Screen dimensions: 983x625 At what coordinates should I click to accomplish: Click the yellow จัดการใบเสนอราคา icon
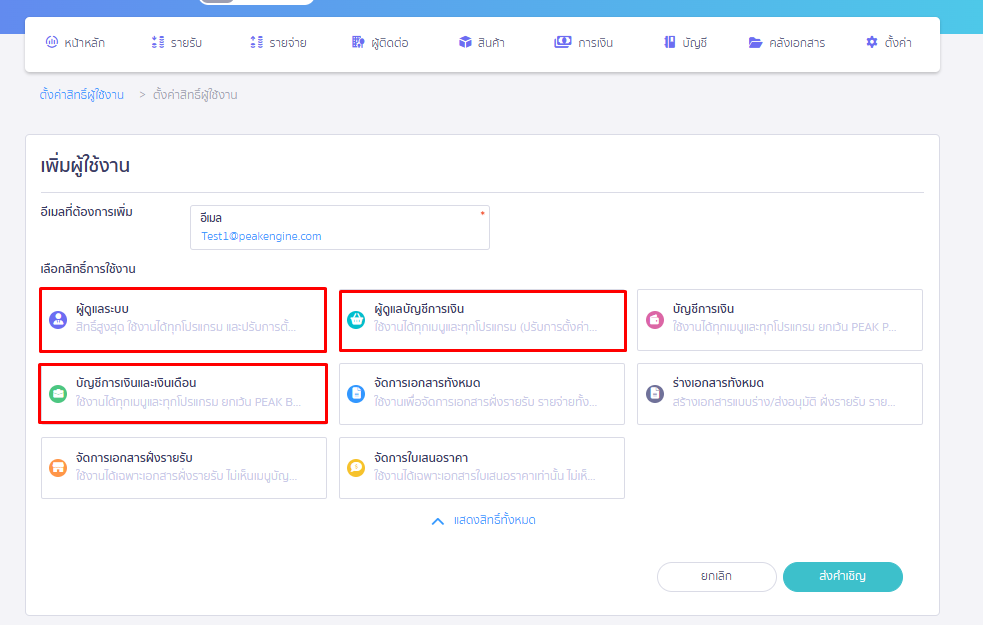pyautogui.click(x=355, y=467)
